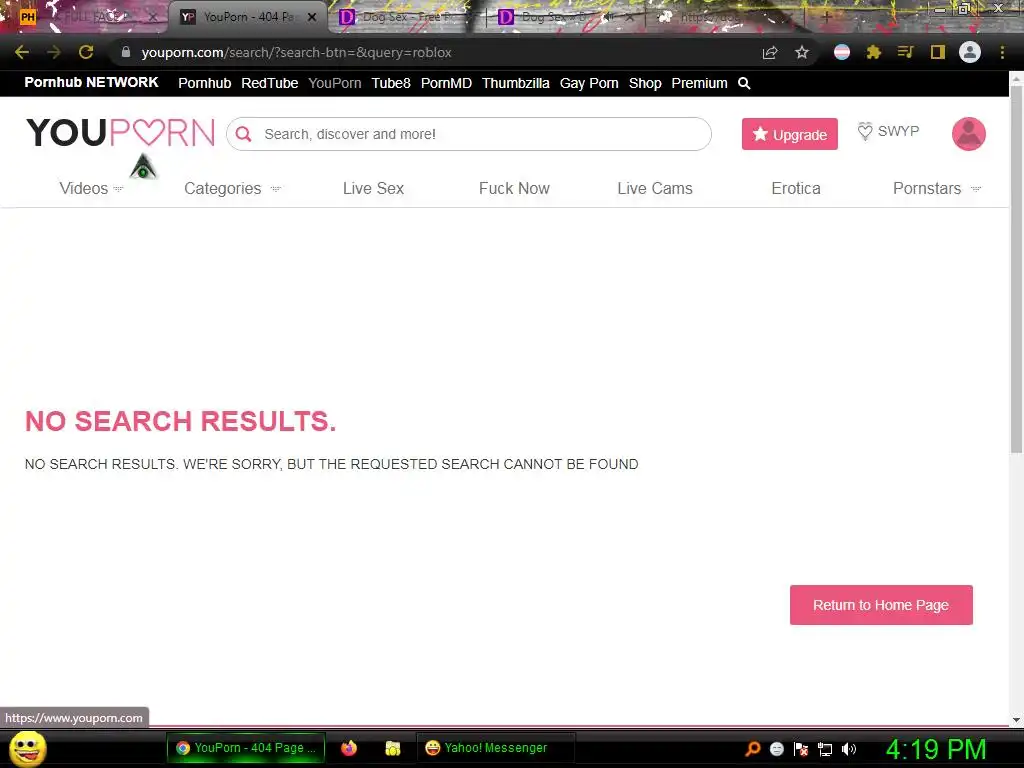
Task: Expand the Videos dropdown menu
Action: click(x=91, y=188)
